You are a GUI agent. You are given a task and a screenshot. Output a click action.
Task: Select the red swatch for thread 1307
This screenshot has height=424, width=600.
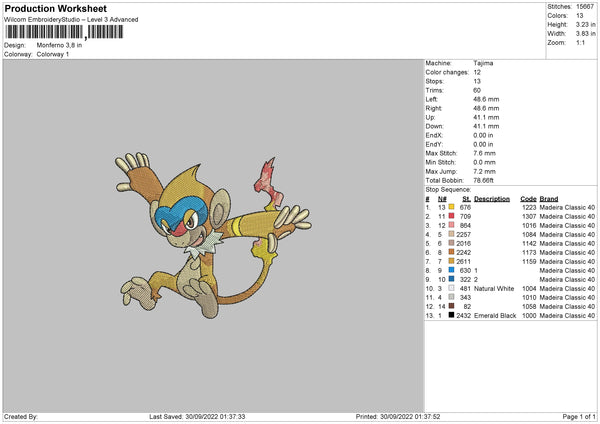[x=451, y=216]
